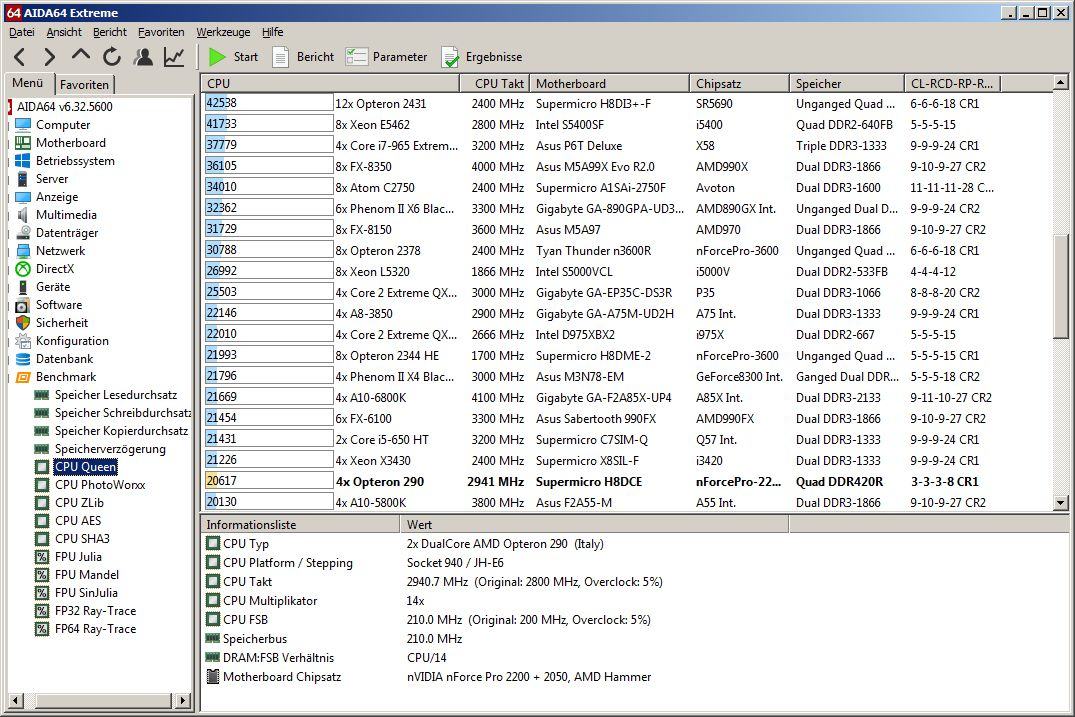Click the Konfiguration icon in tree
Image resolution: width=1075 pixels, height=717 pixels.
coord(23,341)
